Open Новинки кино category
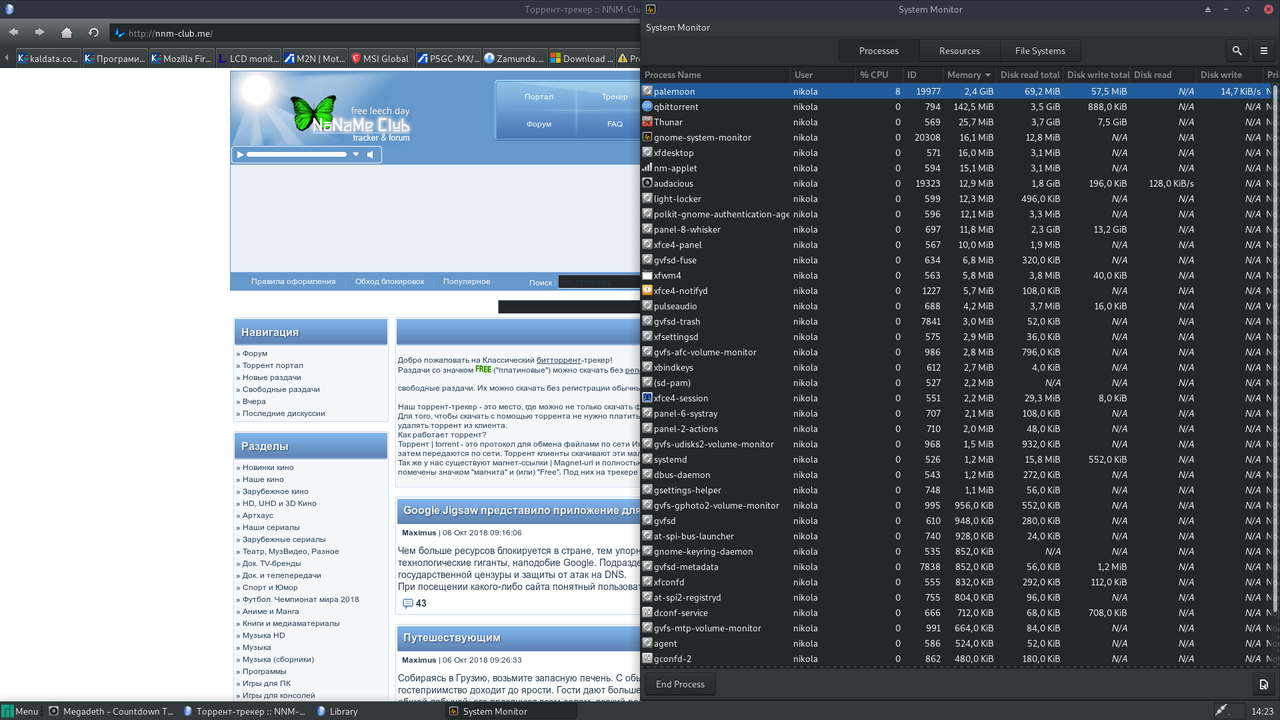Image resolution: width=1280 pixels, height=720 pixels. [x=268, y=468]
